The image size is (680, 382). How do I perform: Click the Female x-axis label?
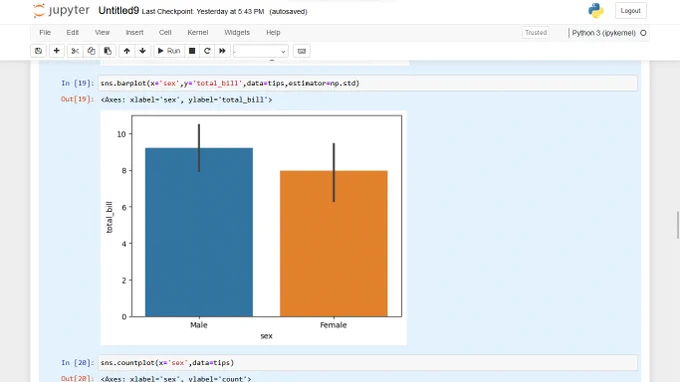(x=333, y=325)
